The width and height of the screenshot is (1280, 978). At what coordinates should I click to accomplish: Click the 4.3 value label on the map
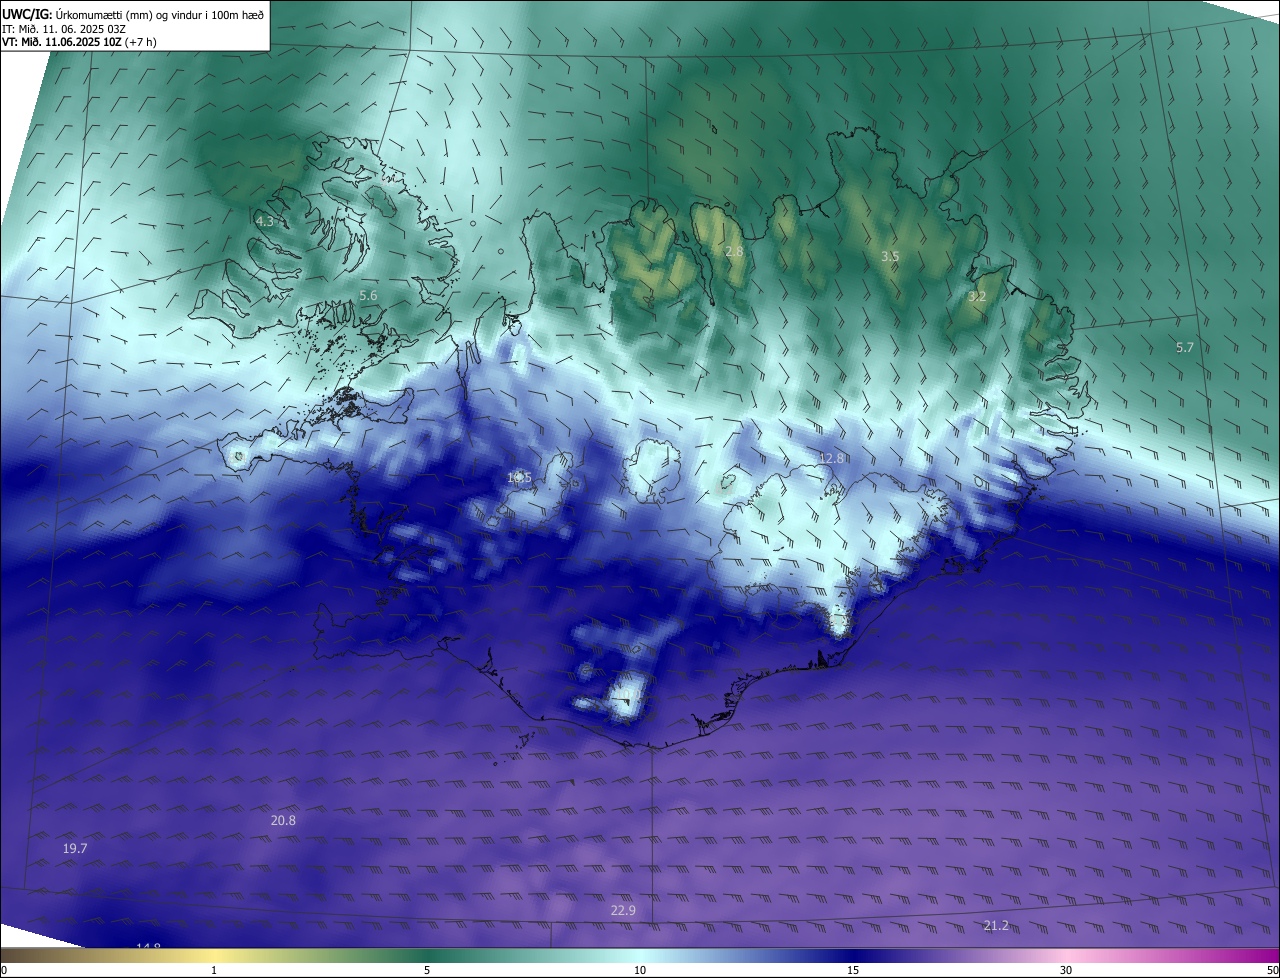pyautogui.click(x=265, y=221)
